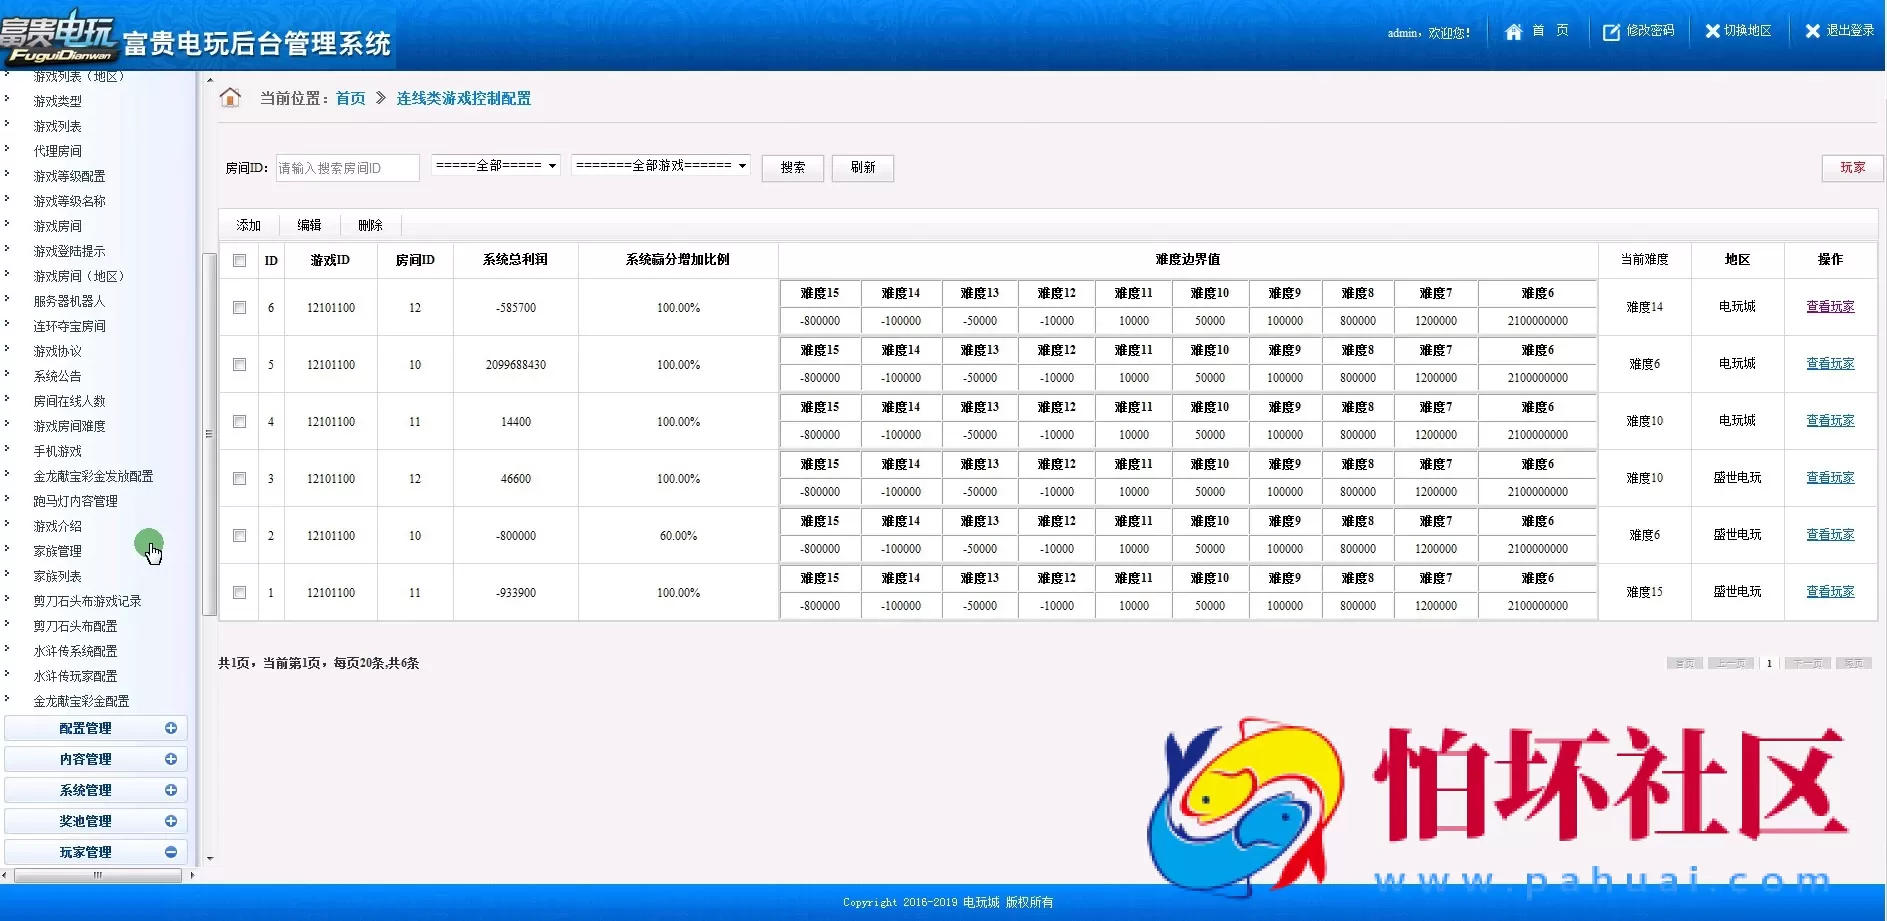Check the checkbox for row ID 6
The image size is (1887, 921).
[x=239, y=307]
